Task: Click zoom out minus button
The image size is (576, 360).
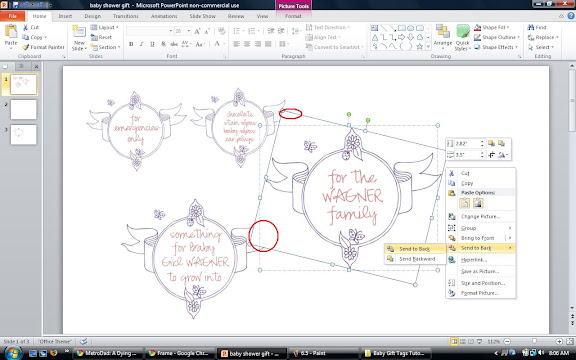Action: pos(507,342)
